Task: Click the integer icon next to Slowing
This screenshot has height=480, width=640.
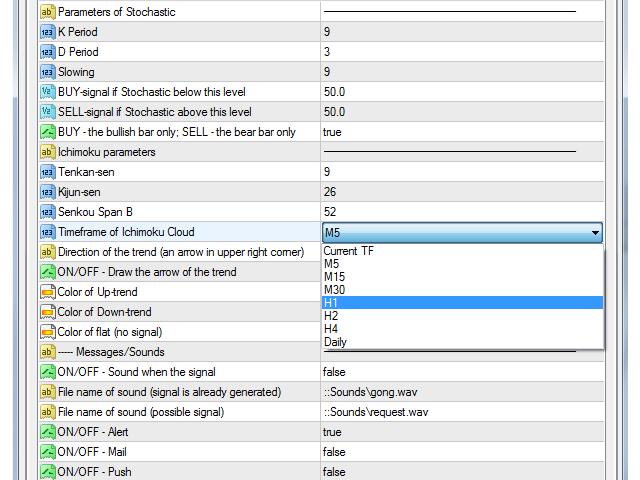Action: pos(47,72)
